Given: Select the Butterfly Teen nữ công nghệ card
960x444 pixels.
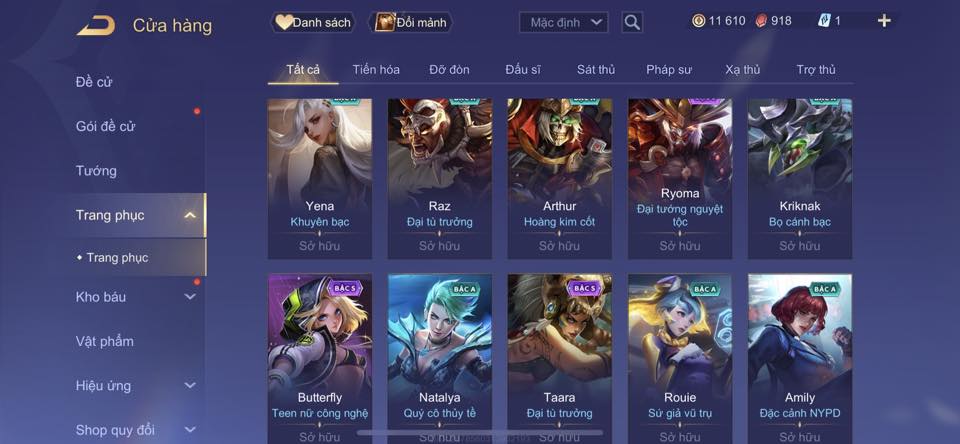Looking at the screenshot, I should [x=320, y=358].
